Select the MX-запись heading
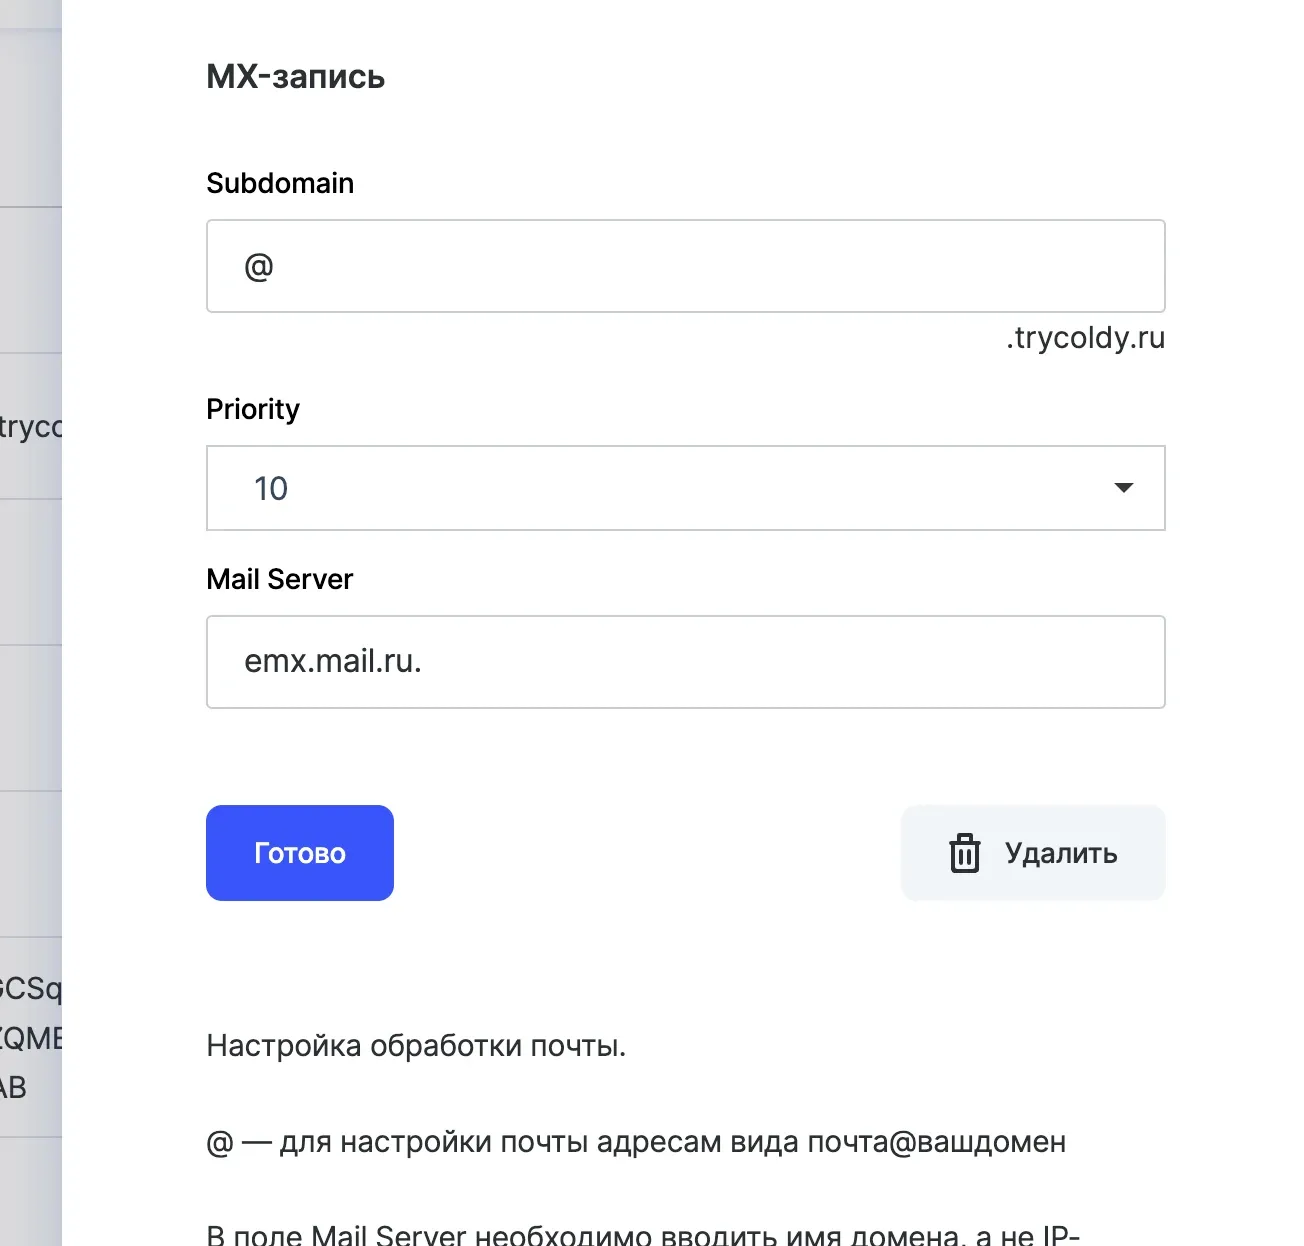Screen dimensions: 1304x1246 (295, 76)
